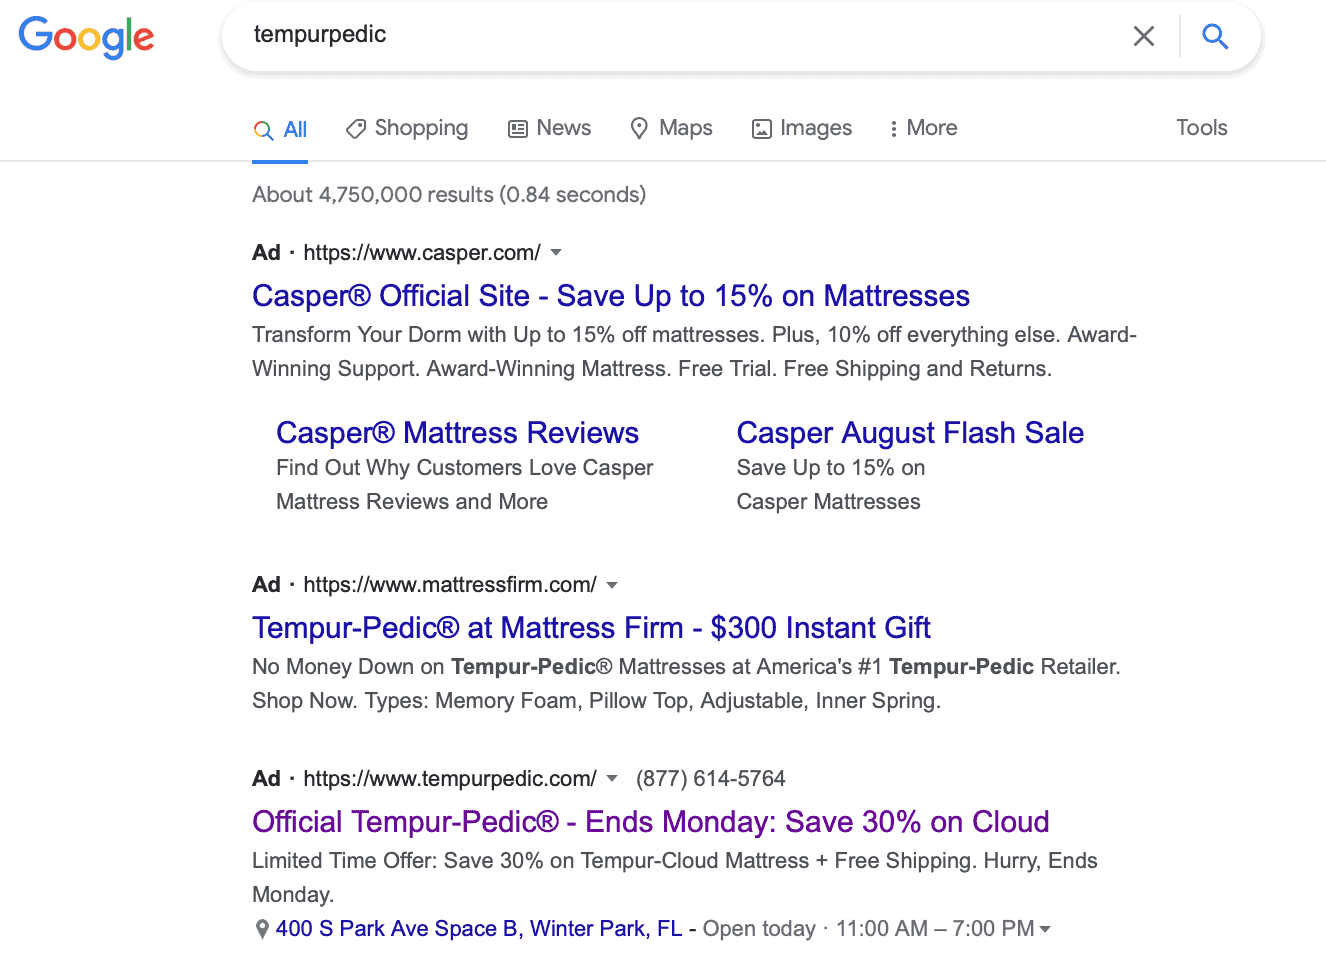Clear the search box with X icon
The image size is (1326, 970).
tap(1143, 37)
